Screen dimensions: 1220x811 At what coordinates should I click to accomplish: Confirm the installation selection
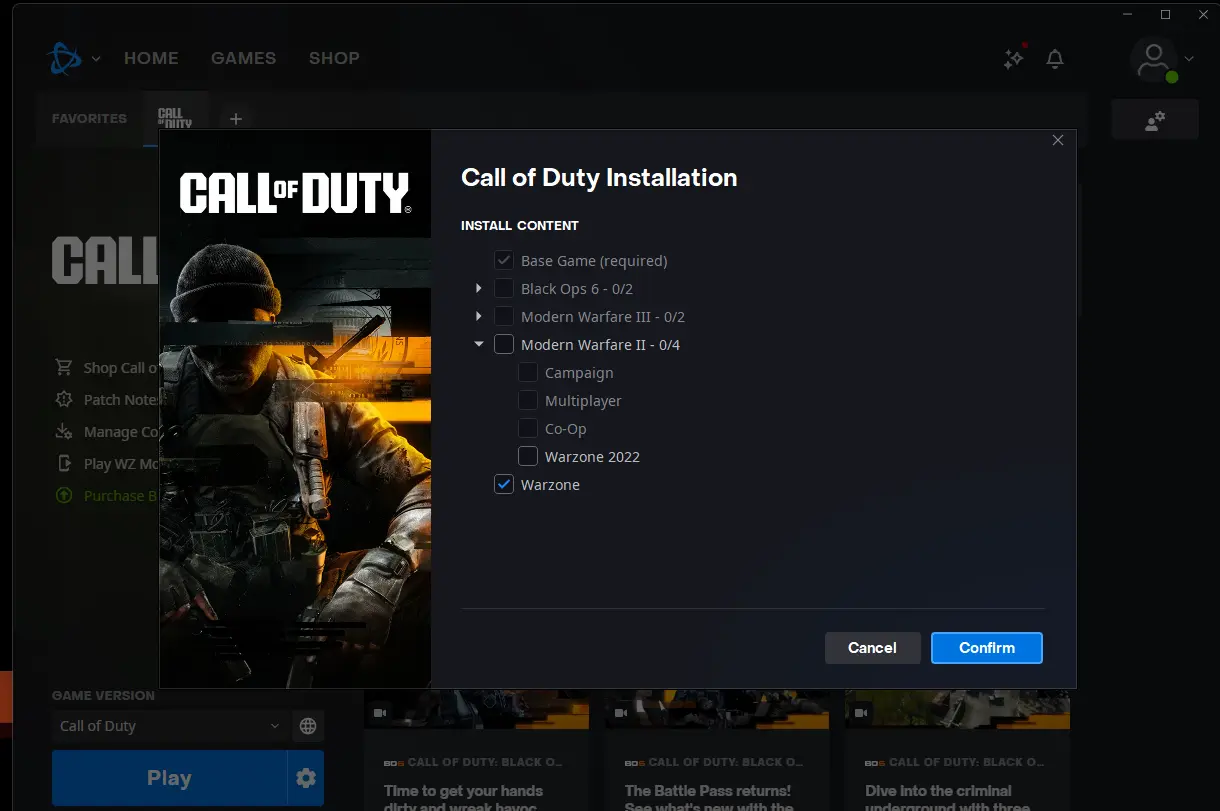click(x=987, y=648)
